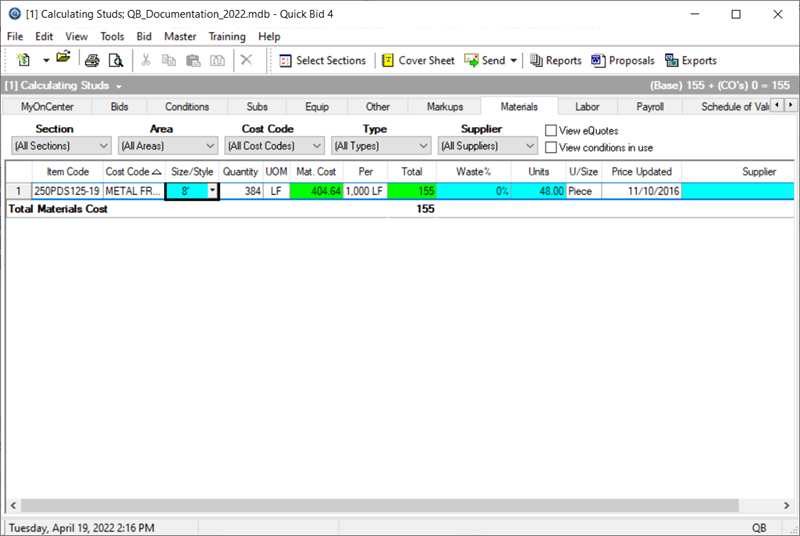Enable the View eQuotes checkbox
The height and width of the screenshot is (536, 800).
coord(551,131)
